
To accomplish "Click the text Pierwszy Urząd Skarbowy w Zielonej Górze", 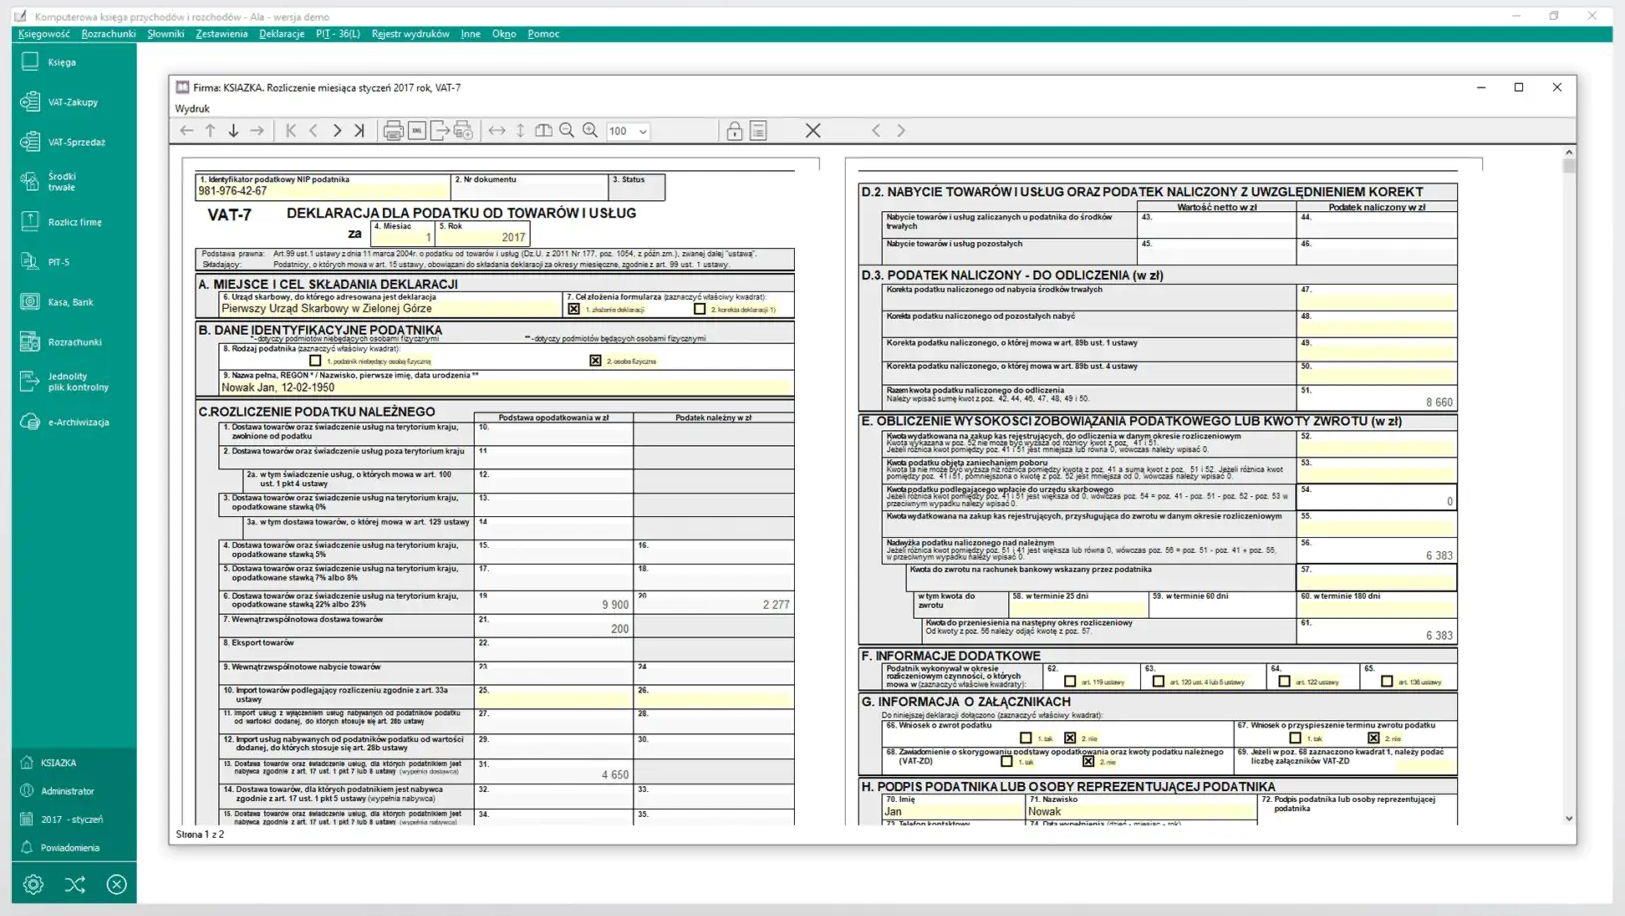I will point(326,308).
